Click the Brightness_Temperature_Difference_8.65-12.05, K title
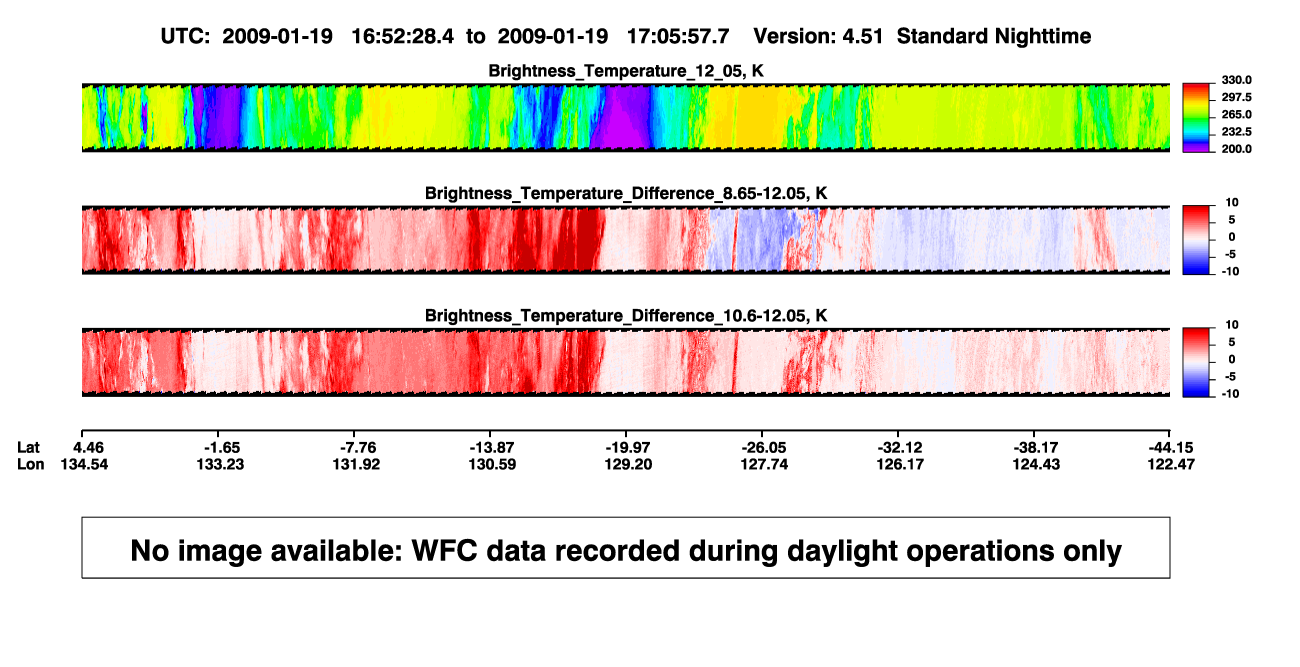Image resolution: width=1300 pixels, height=667 pixels. pyautogui.click(x=626, y=193)
